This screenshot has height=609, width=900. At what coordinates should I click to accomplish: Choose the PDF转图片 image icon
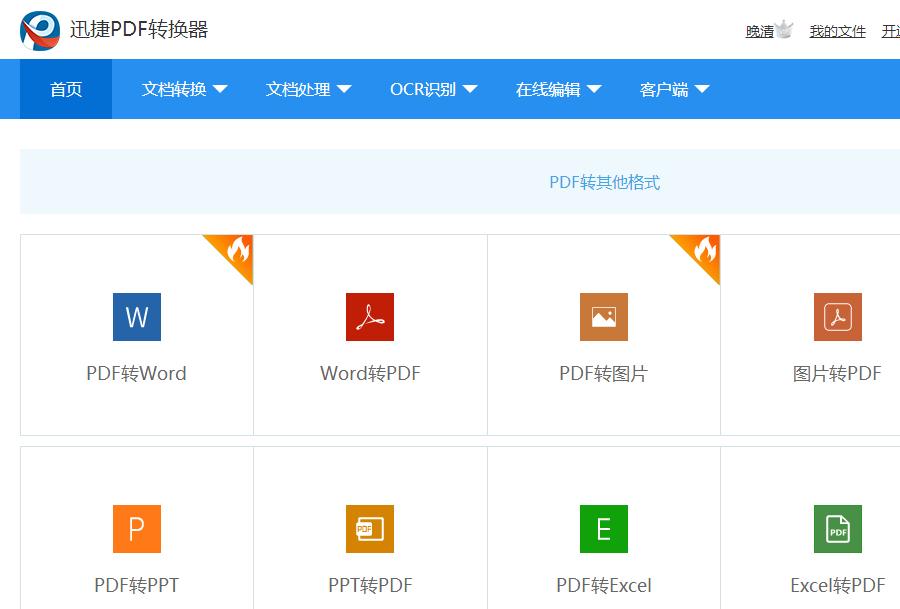coord(604,317)
